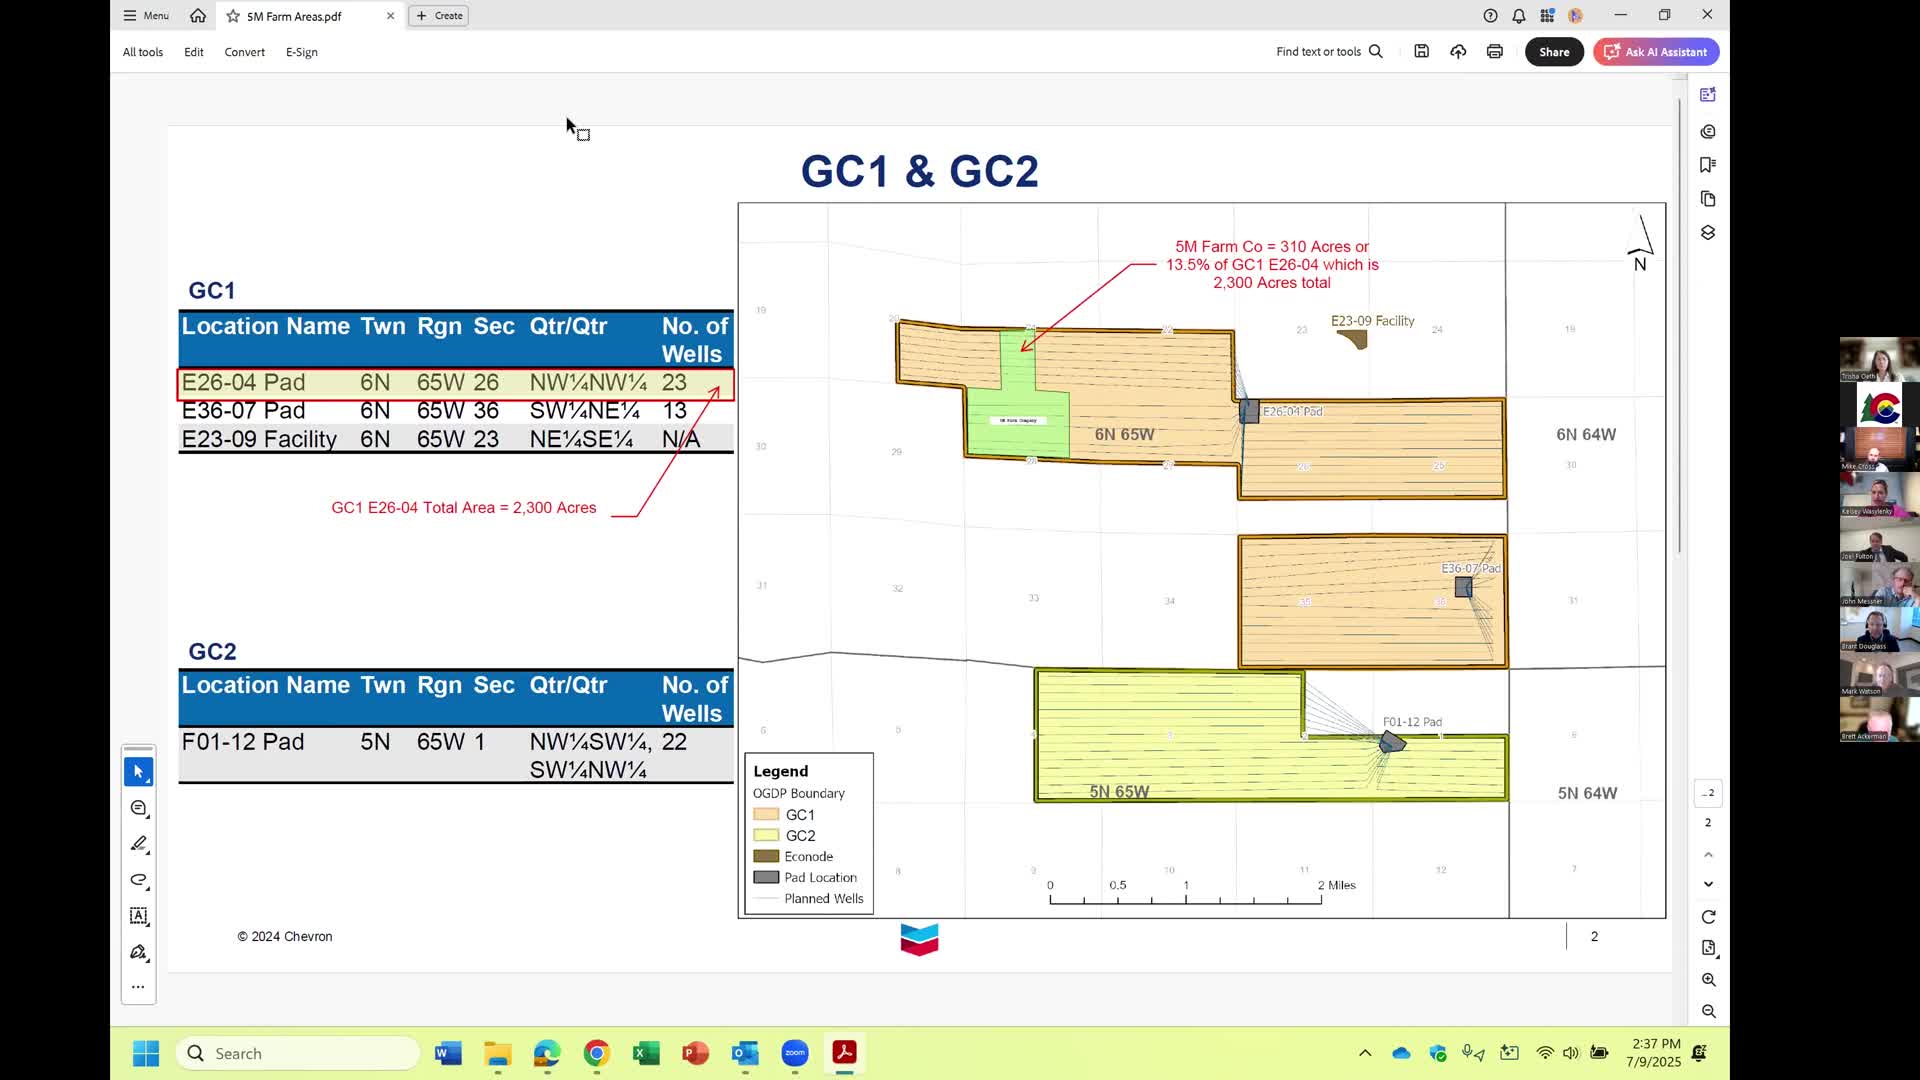Viewport: 1920px width, 1080px height.
Task: Select the arrow selection tool
Action: click(x=138, y=772)
